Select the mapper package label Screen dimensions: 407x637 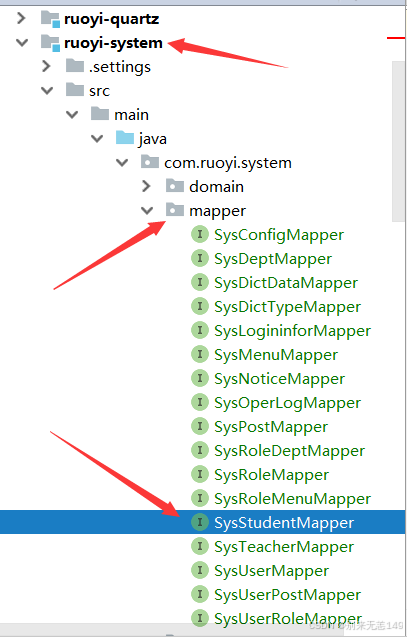tap(218, 211)
